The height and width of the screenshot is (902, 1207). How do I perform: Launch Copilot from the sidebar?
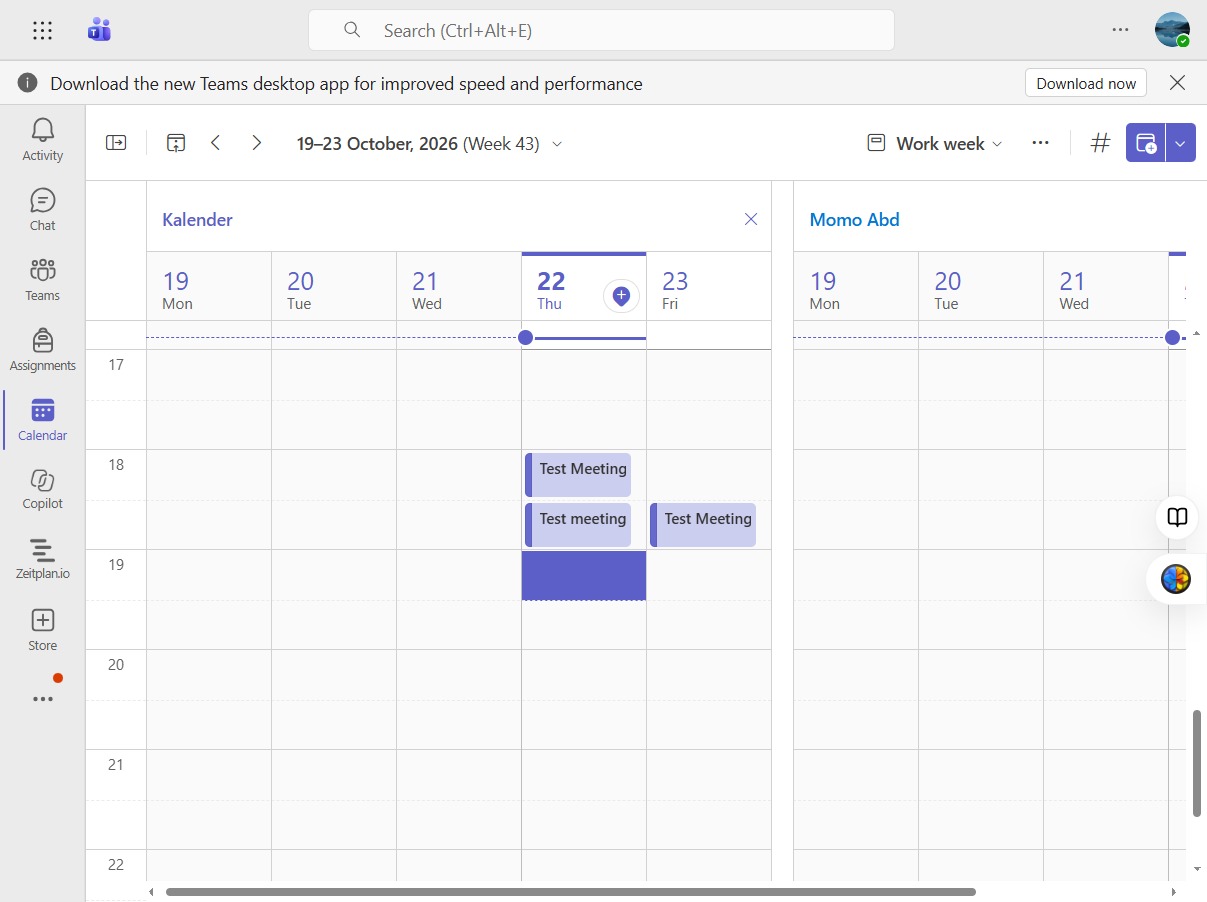(x=43, y=489)
